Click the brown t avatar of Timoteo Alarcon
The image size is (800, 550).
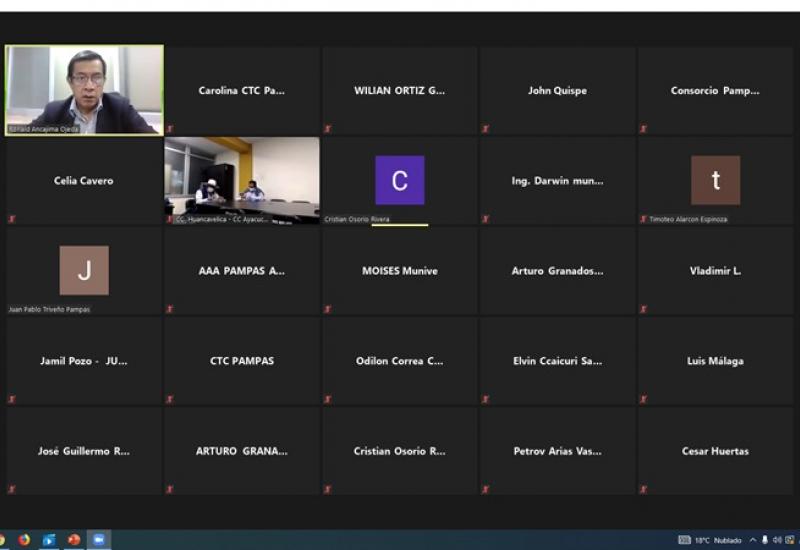[715, 180]
